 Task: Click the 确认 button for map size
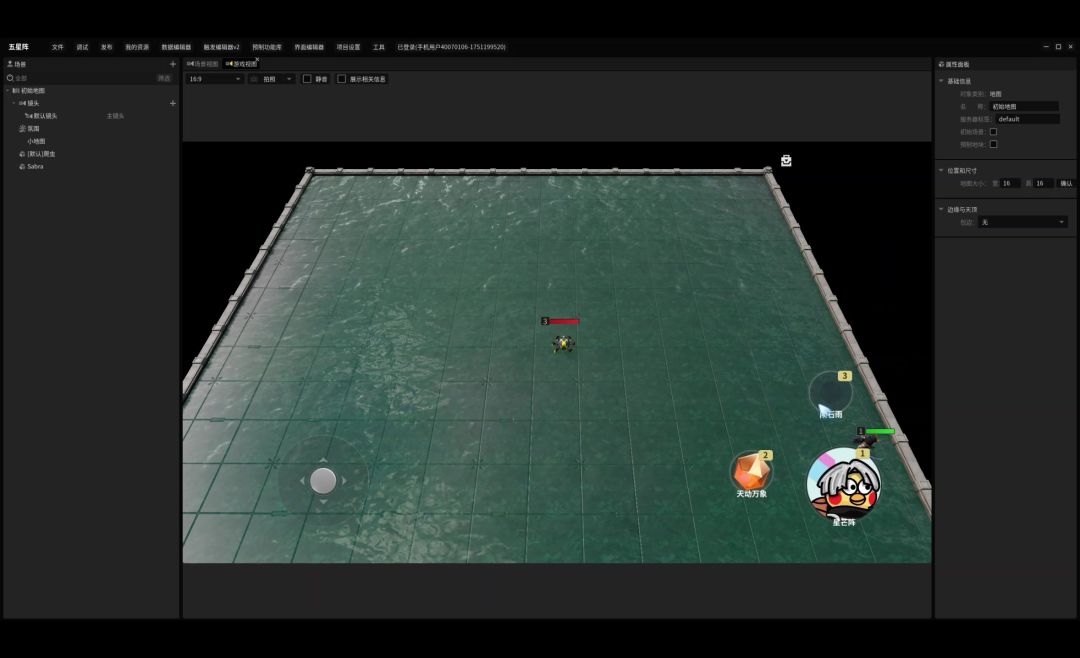tap(1066, 183)
